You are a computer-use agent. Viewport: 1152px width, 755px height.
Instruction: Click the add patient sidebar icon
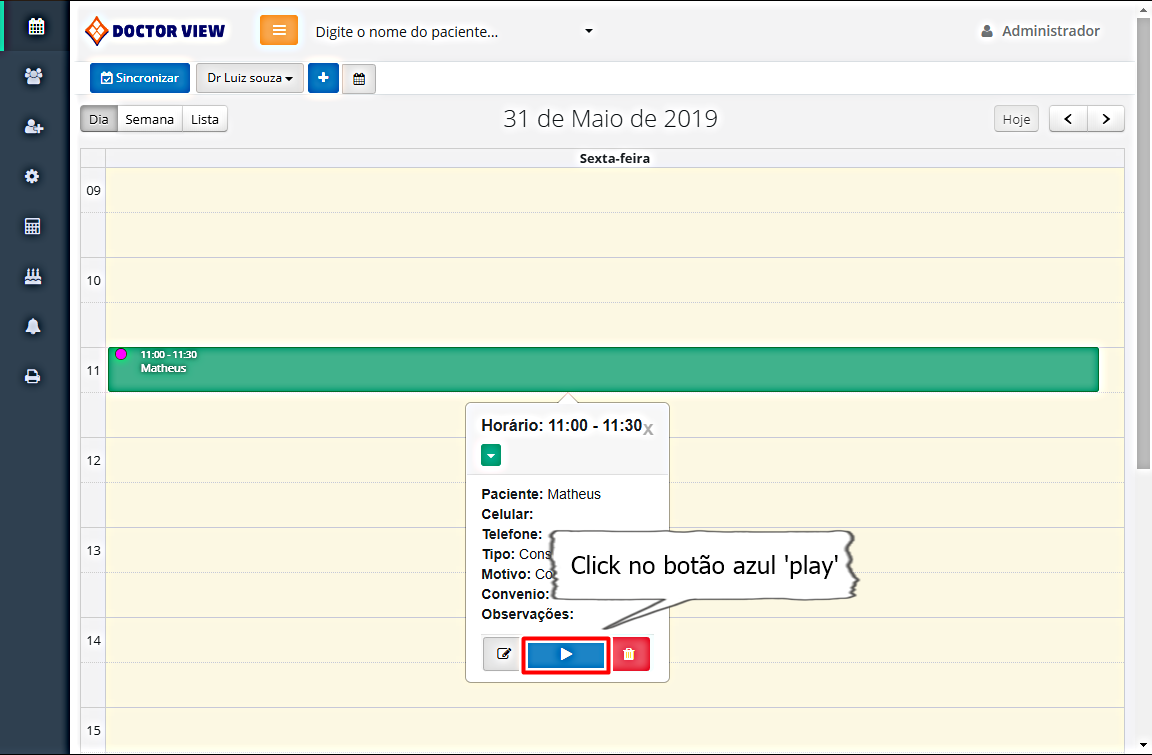click(x=34, y=126)
